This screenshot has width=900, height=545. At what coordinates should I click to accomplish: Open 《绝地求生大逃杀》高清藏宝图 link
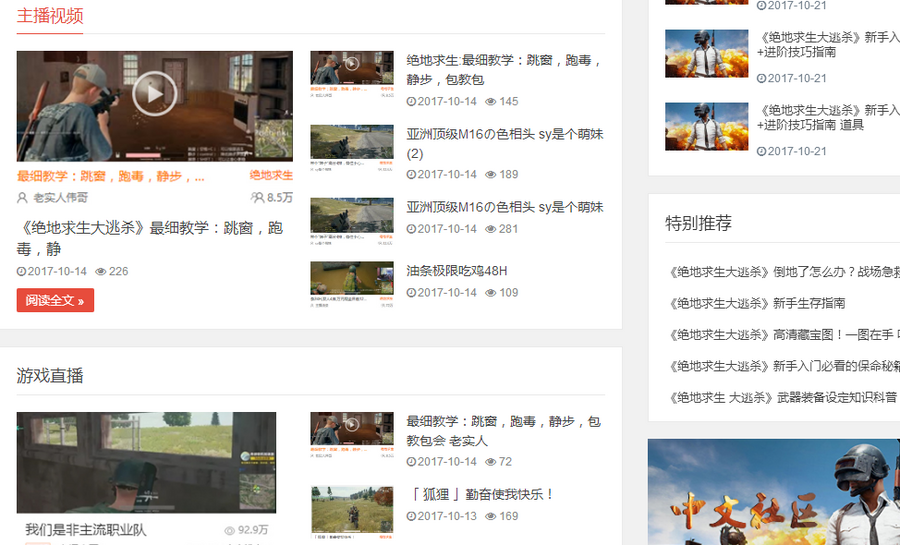pos(783,334)
